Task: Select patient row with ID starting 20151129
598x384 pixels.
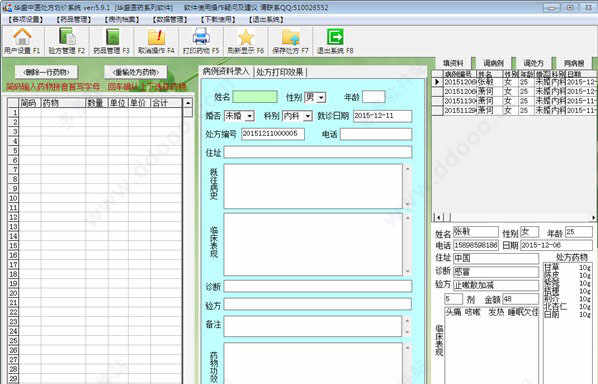Action: point(514,110)
